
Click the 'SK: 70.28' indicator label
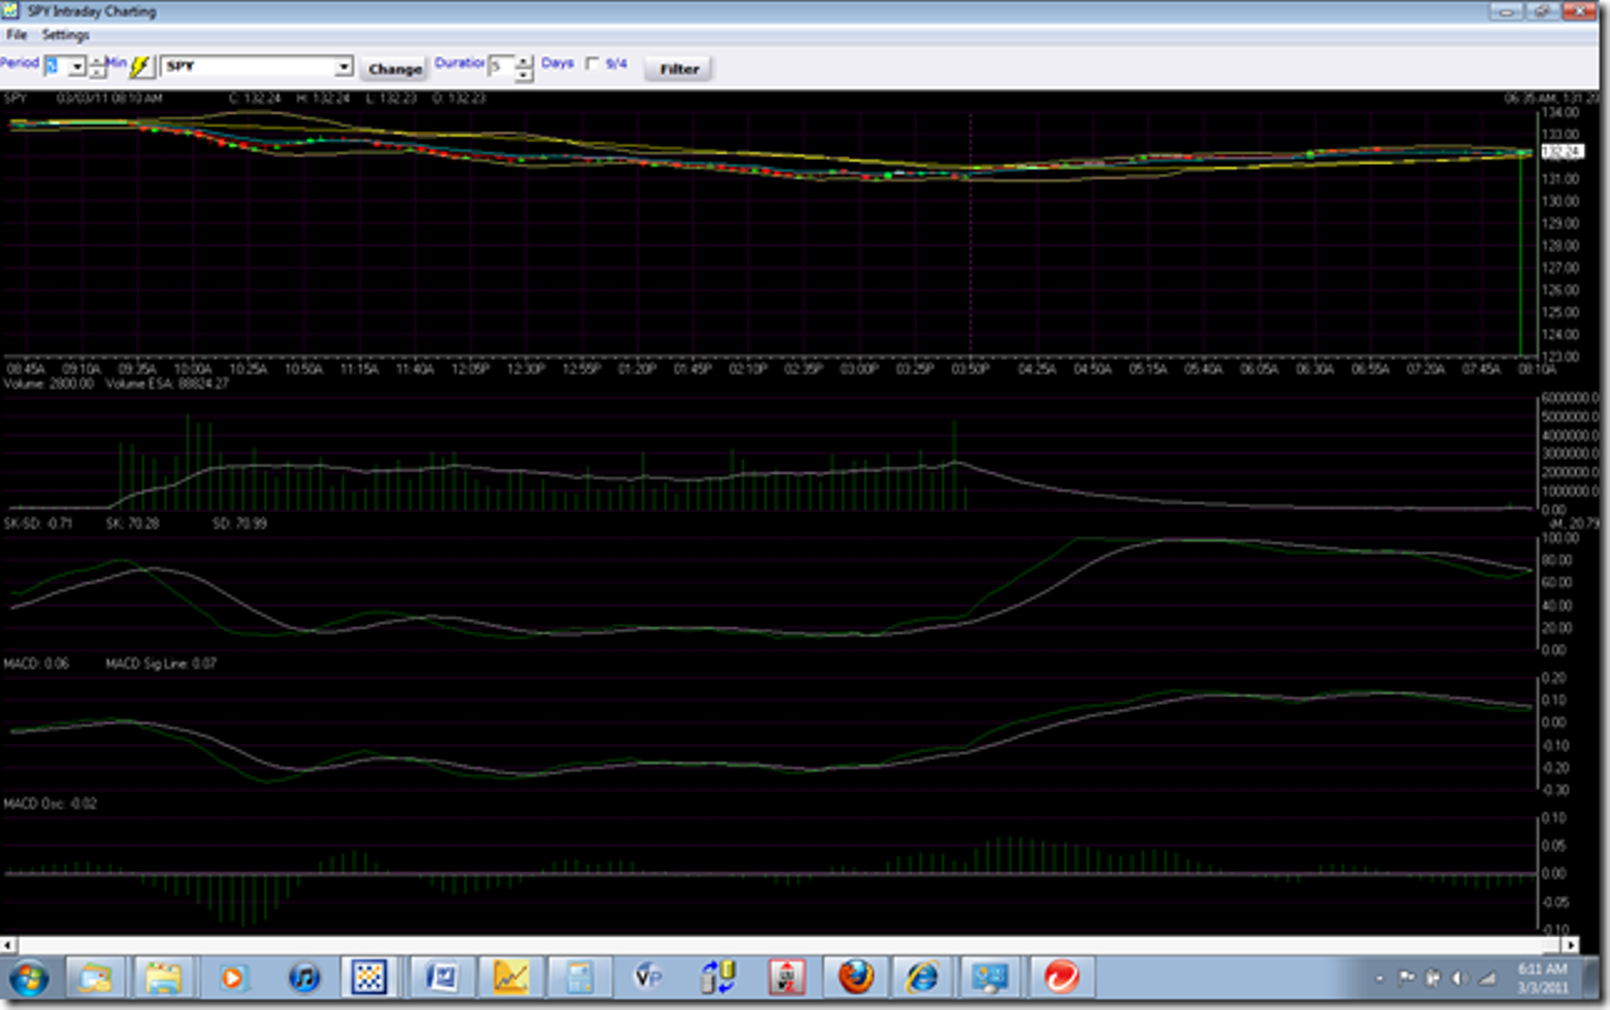(132, 523)
